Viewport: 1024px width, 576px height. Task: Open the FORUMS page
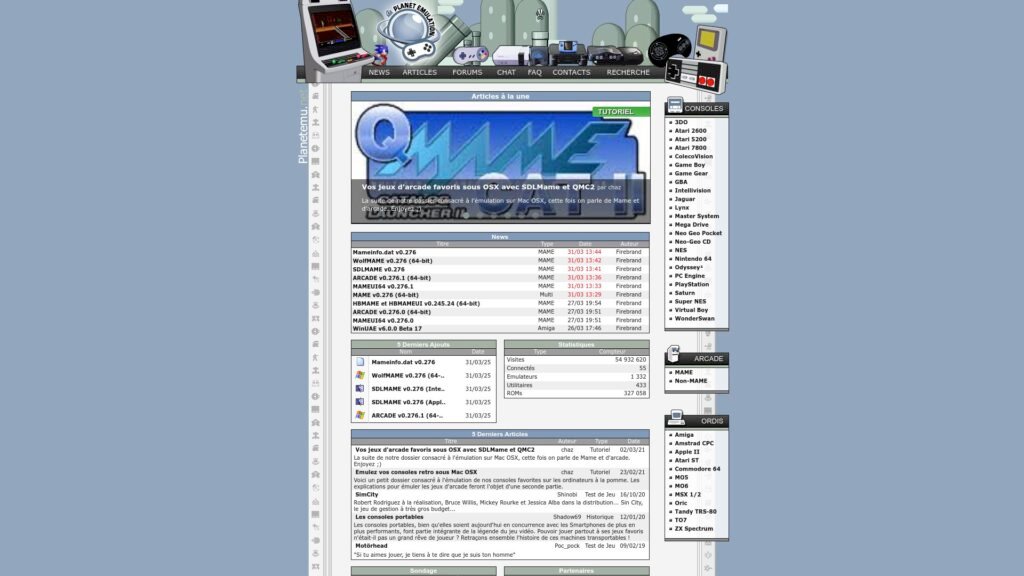tap(467, 72)
